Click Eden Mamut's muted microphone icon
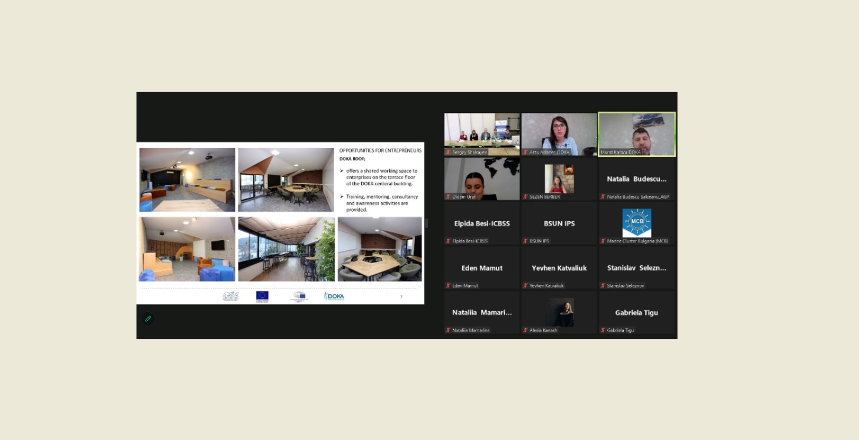The height and width of the screenshot is (440, 859). point(448,285)
